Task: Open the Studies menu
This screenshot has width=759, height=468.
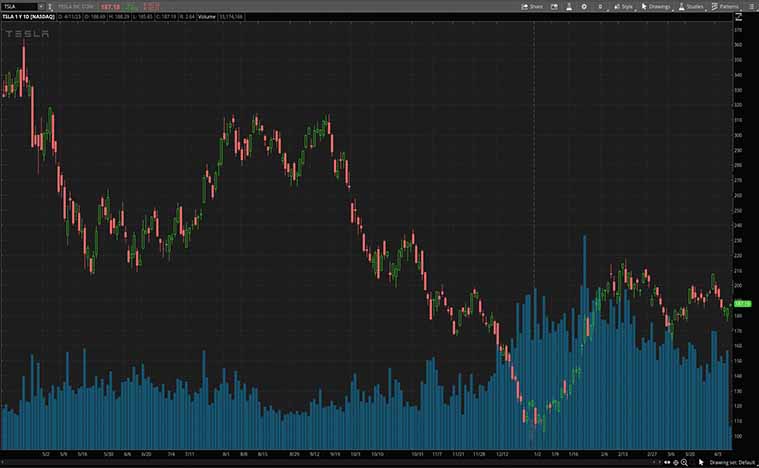Action: pos(691,7)
